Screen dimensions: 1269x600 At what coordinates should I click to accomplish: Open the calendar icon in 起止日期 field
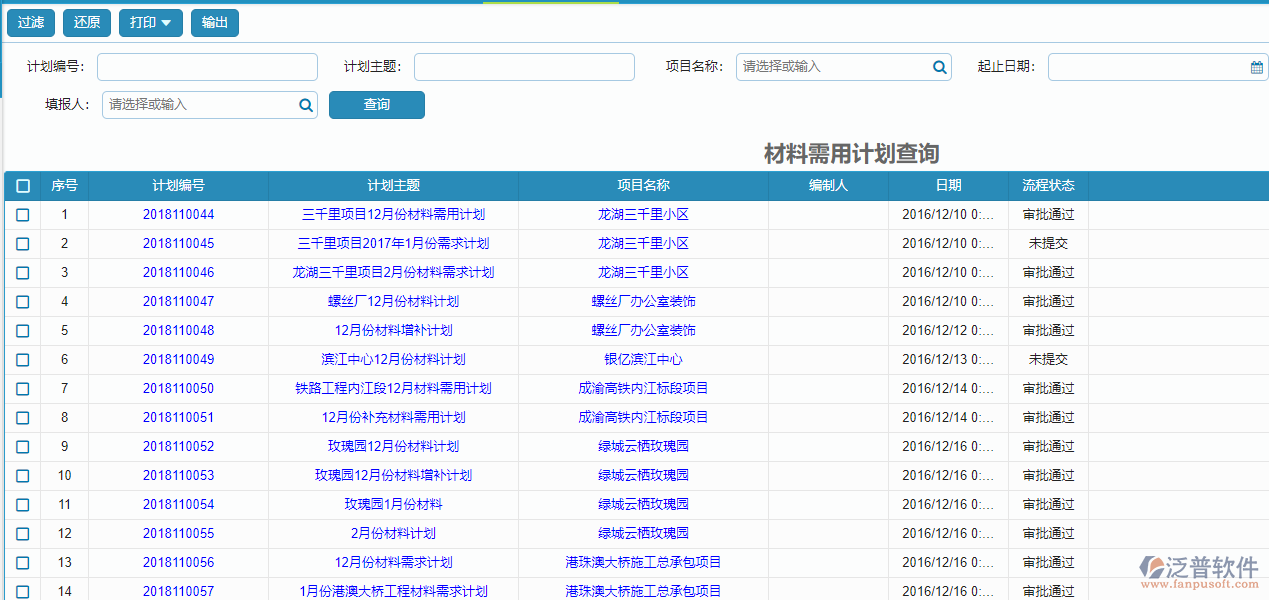[x=1256, y=67]
